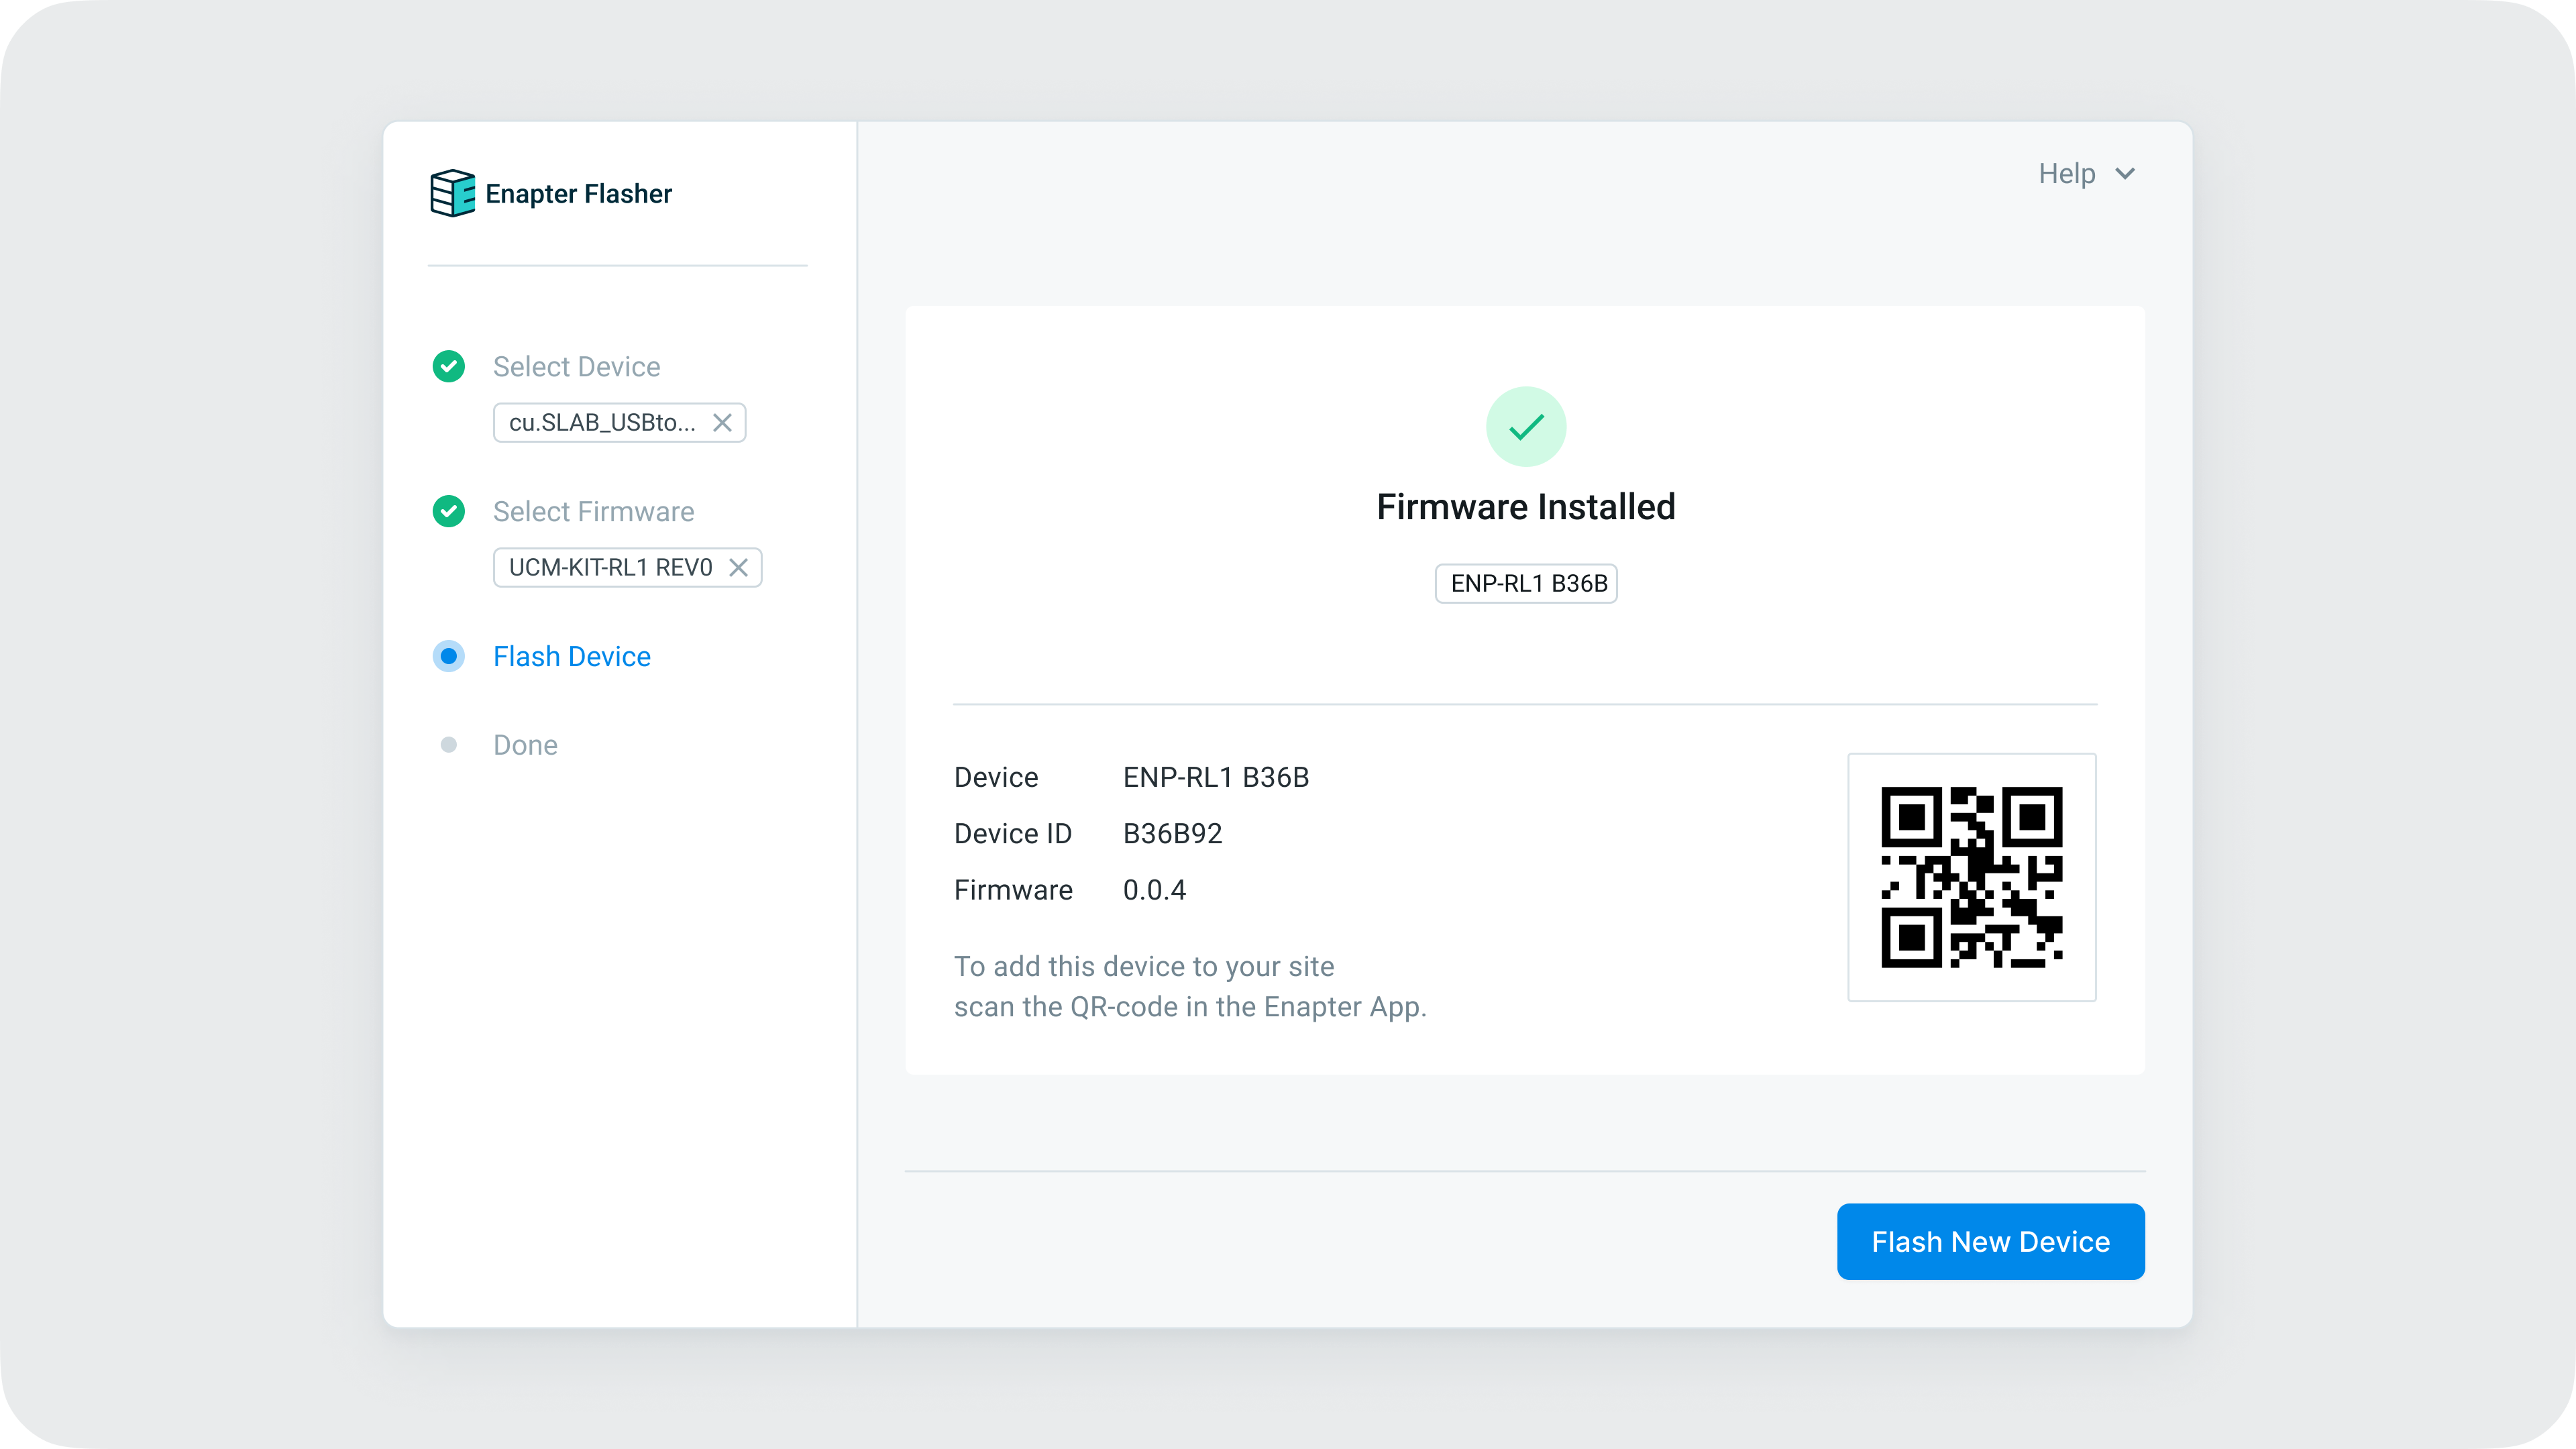Click the green check beside Select Firmware
This screenshot has width=2576, height=1449.
point(448,512)
